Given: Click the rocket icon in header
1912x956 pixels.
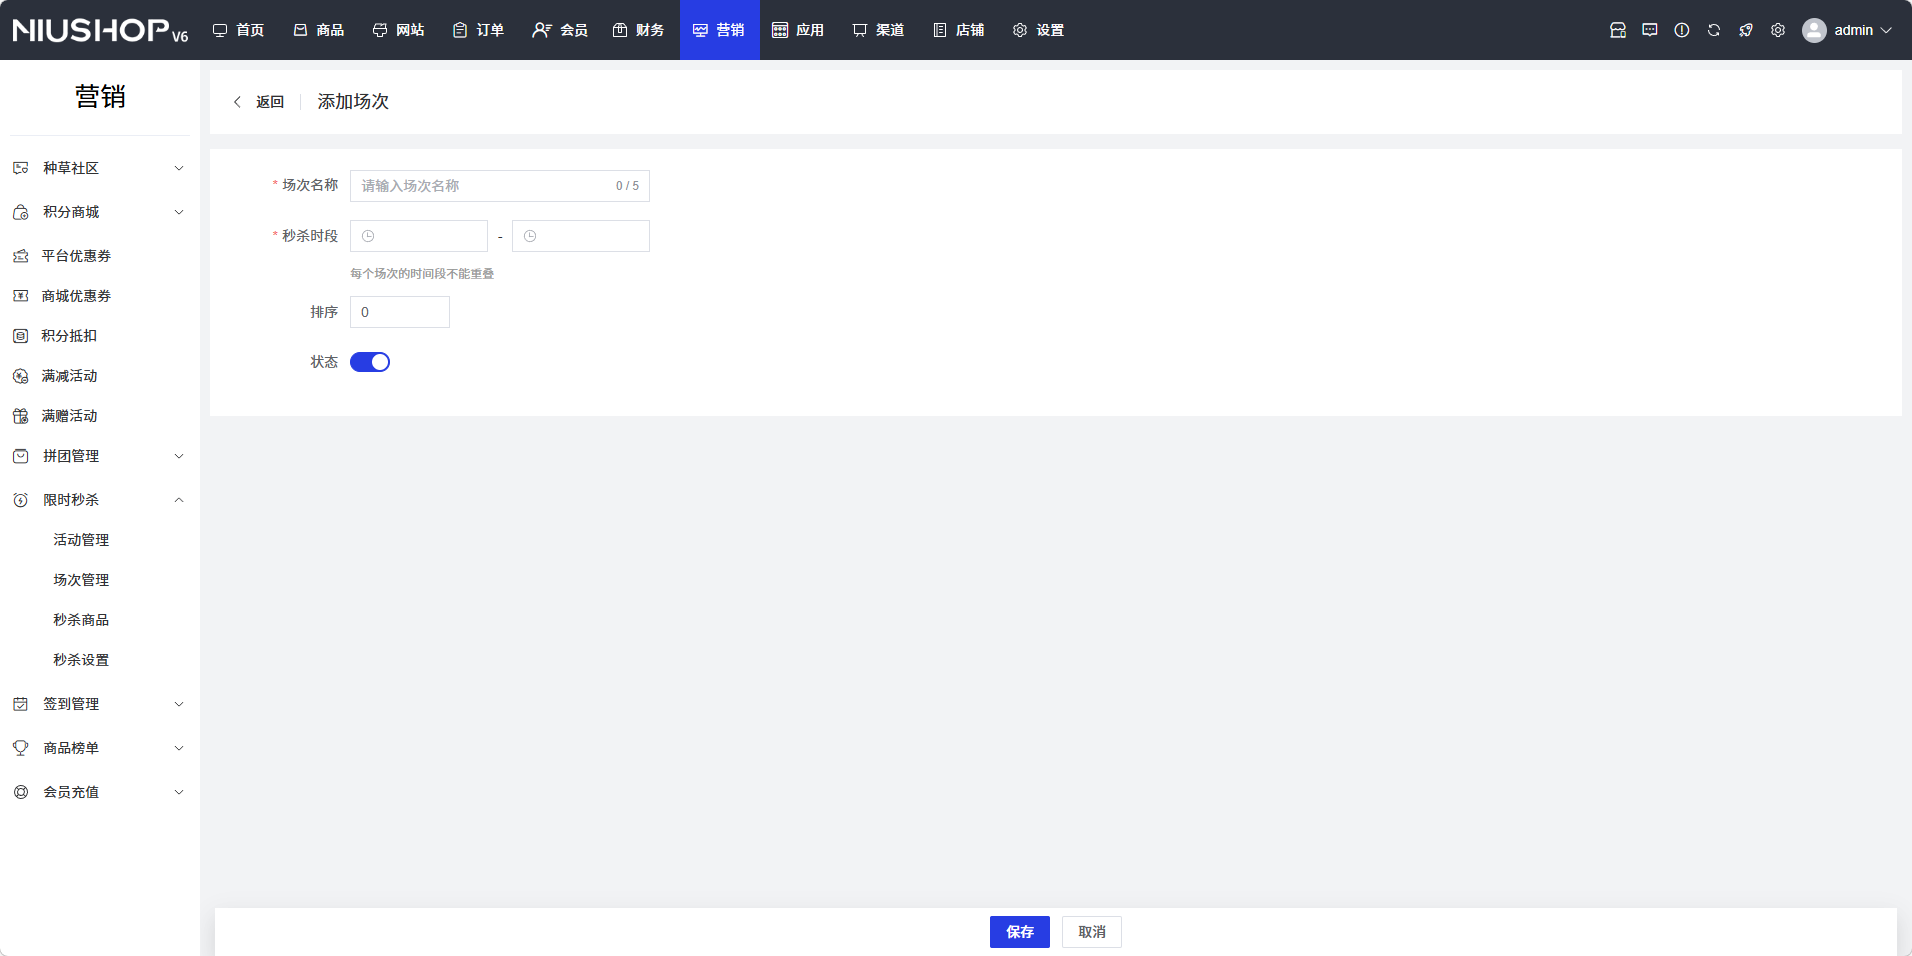Looking at the screenshot, I should point(1746,30).
